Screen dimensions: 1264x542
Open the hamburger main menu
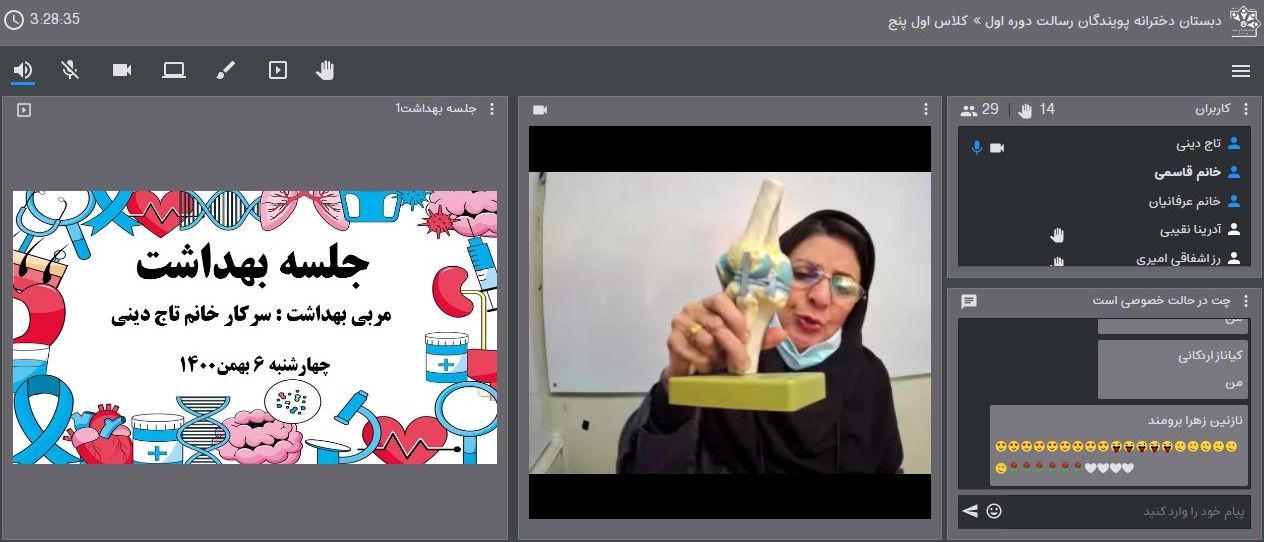[1241, 71]
